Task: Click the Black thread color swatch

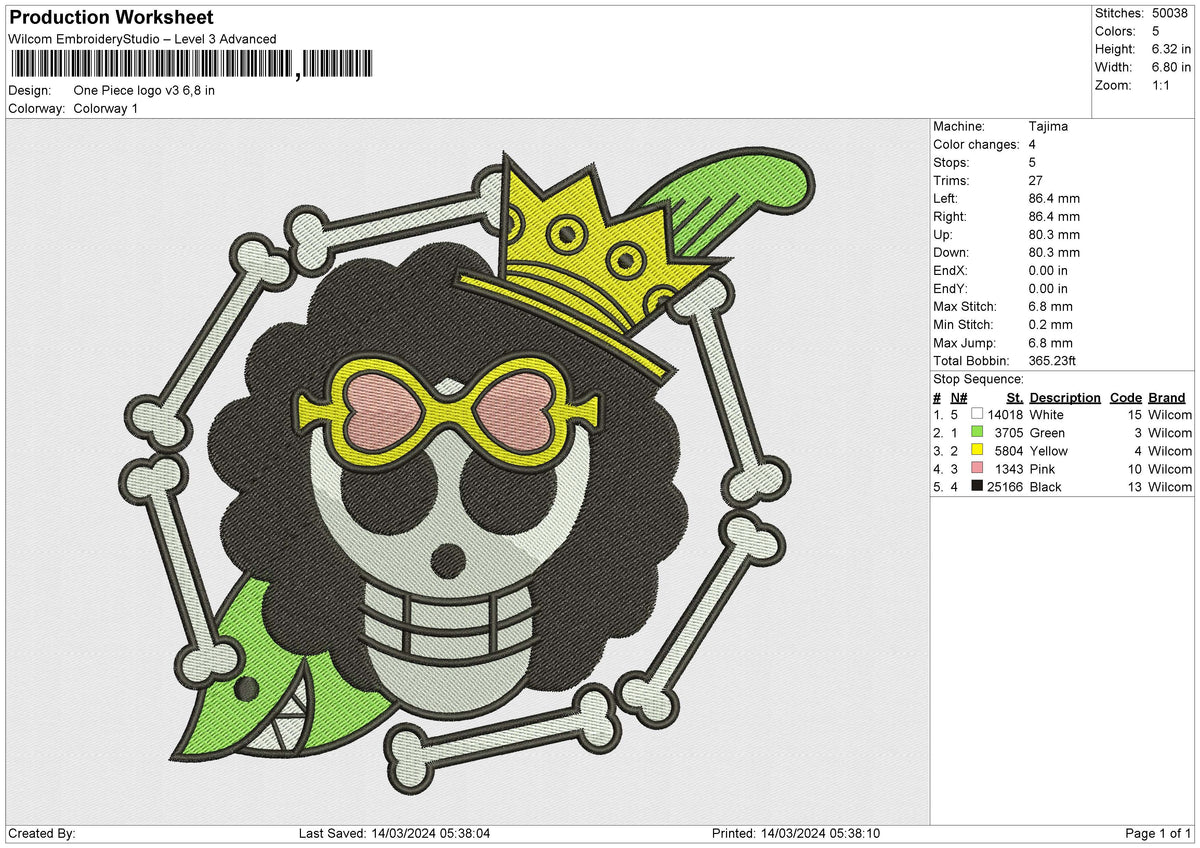Action: [x=977, y=486]
